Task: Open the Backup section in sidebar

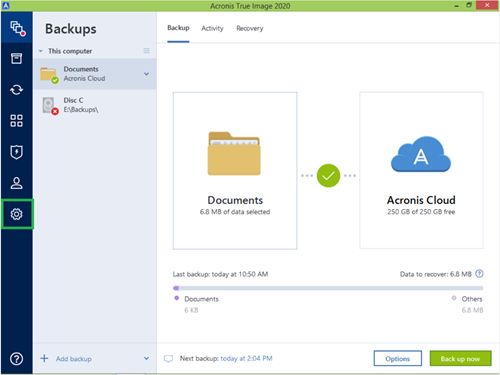Action: point(17,28)
